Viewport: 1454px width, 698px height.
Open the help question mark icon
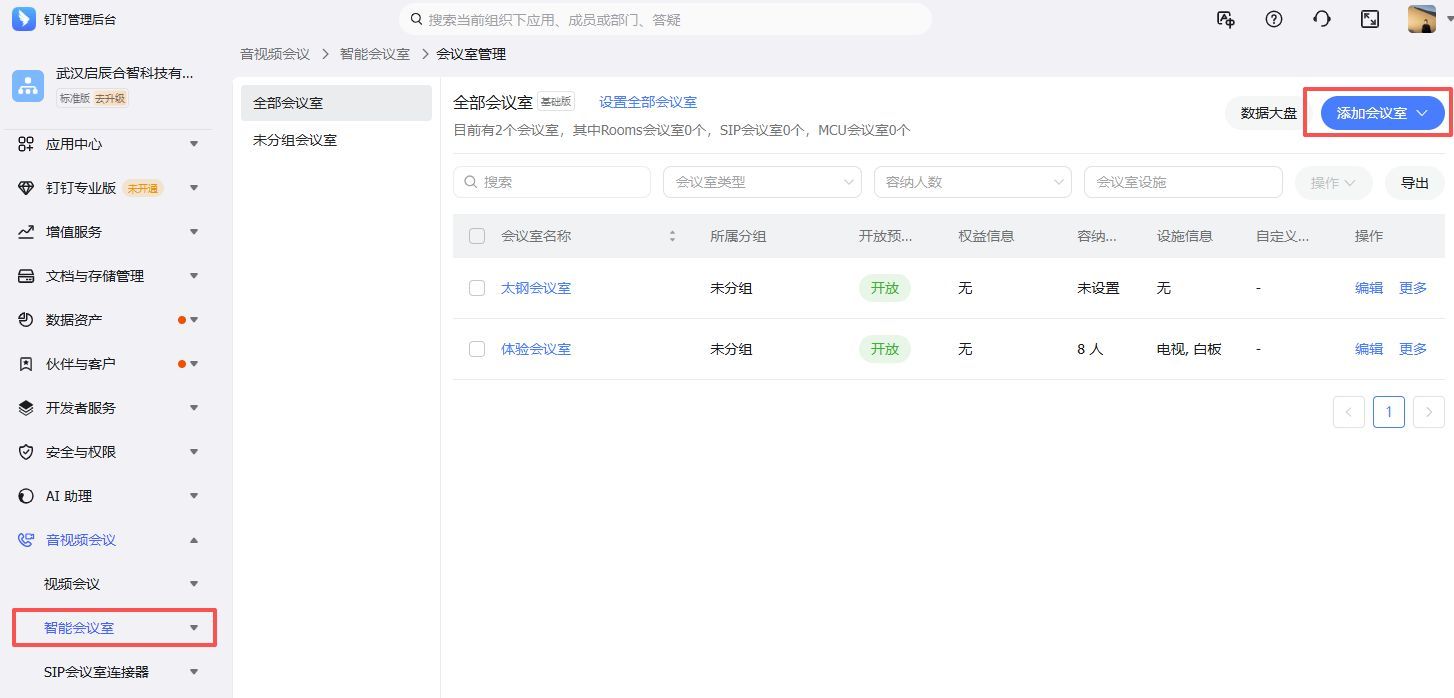click(1273, 19)
